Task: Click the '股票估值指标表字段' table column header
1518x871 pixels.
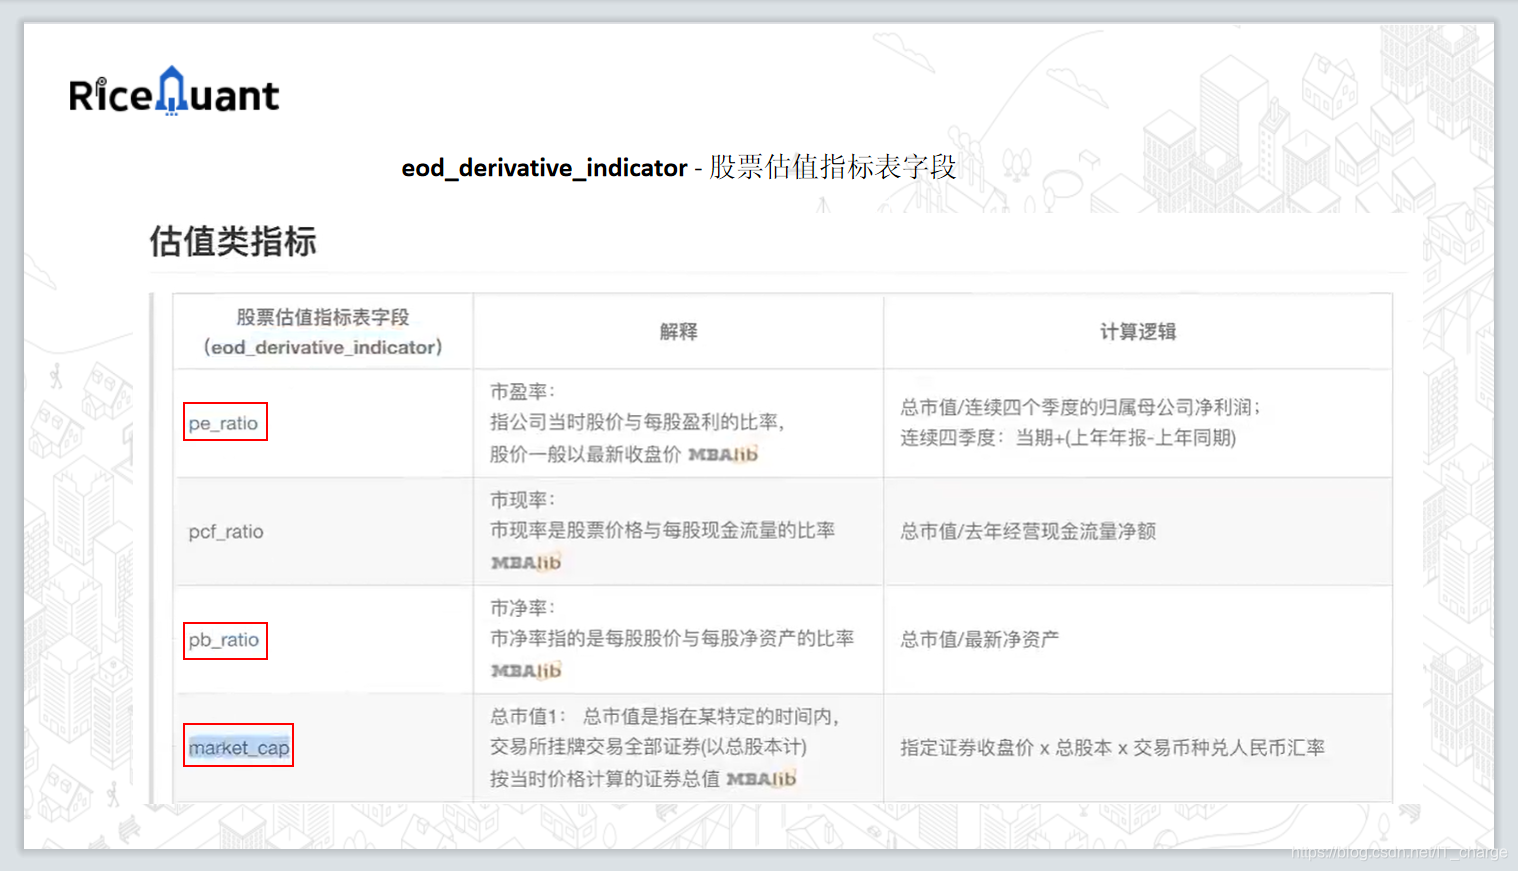Action: point(323,317)
